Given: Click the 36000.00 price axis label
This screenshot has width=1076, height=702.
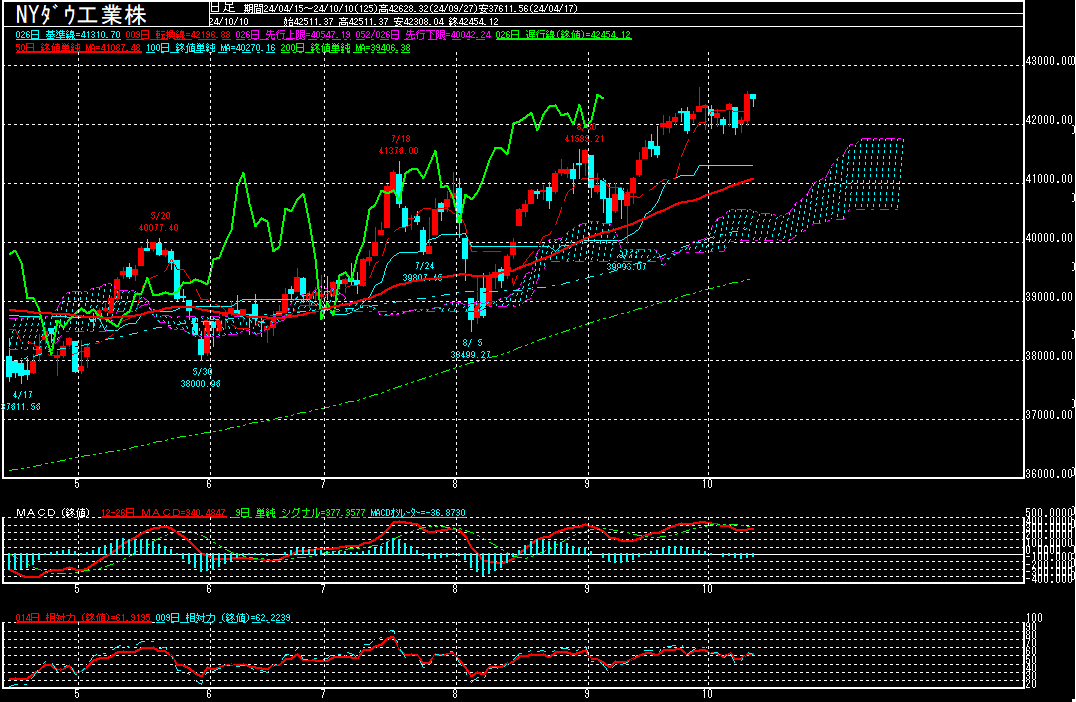Looking at the screenshot, I should point(1049,473).
